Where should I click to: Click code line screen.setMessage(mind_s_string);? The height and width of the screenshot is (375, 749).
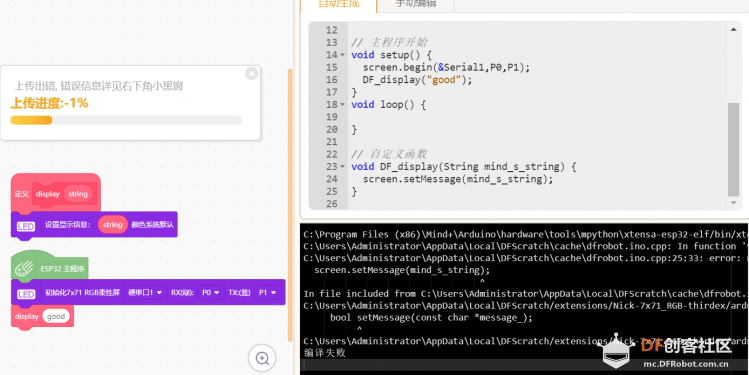tap(458, 179)
